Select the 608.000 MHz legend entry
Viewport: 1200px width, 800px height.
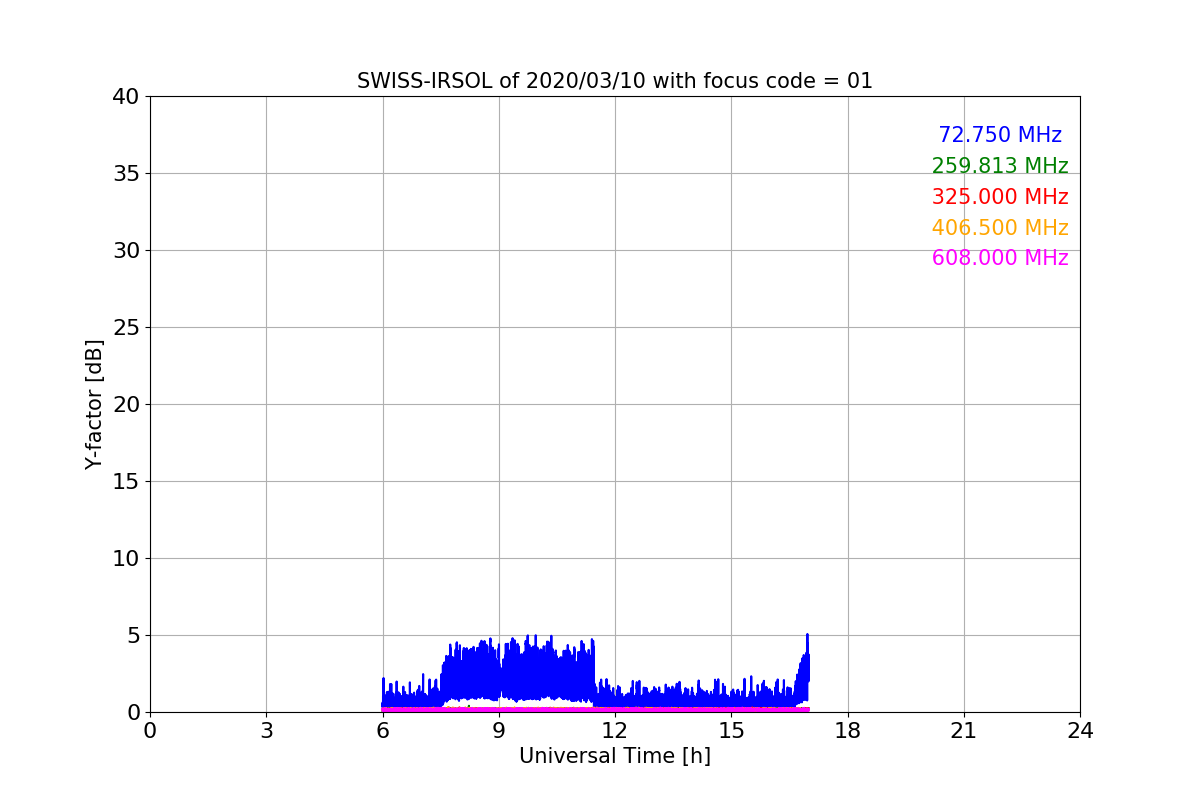click(x=1000, y=258)
